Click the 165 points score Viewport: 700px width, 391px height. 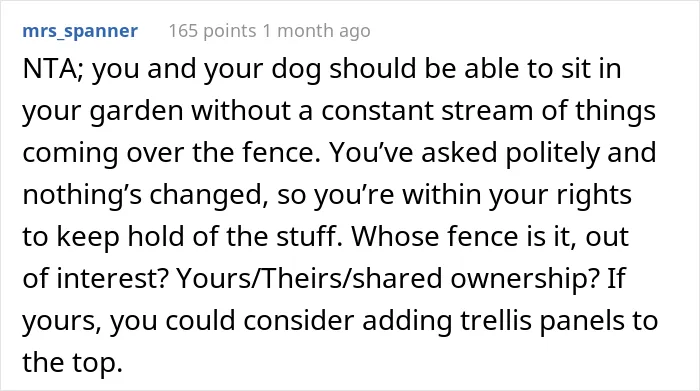tap(212, 31)
